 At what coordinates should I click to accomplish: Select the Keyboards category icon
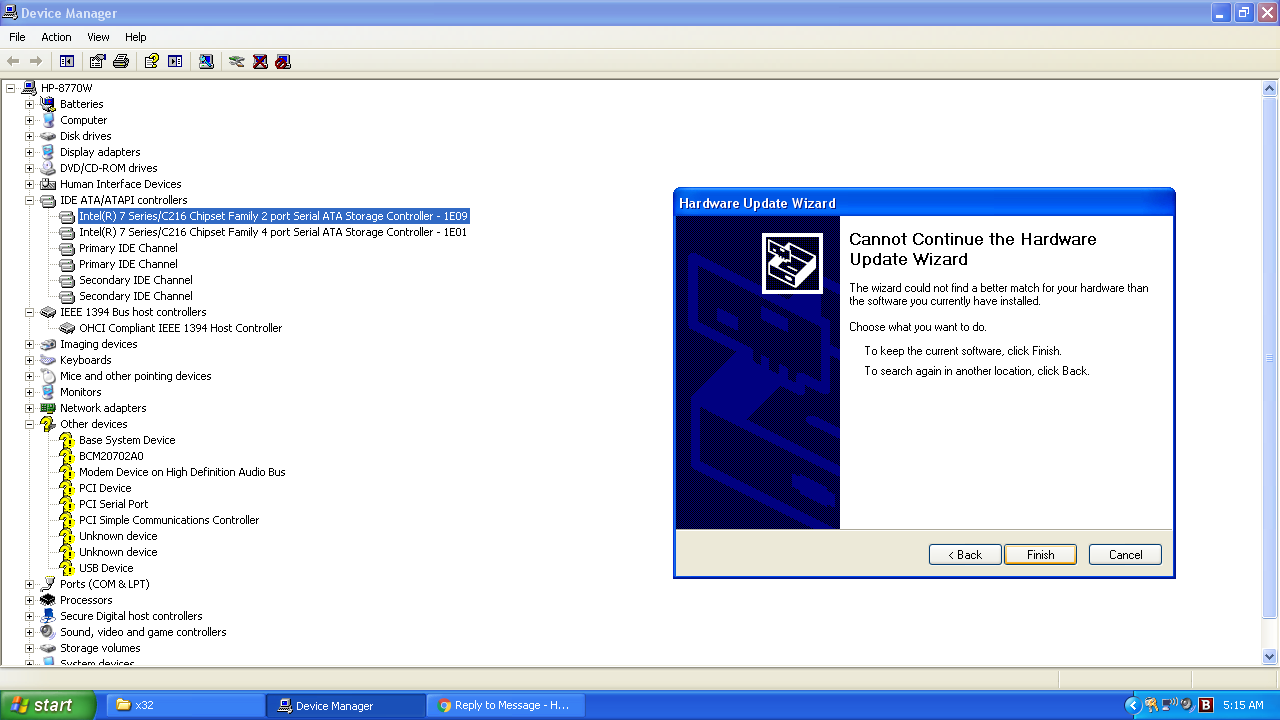click(48, 360)
